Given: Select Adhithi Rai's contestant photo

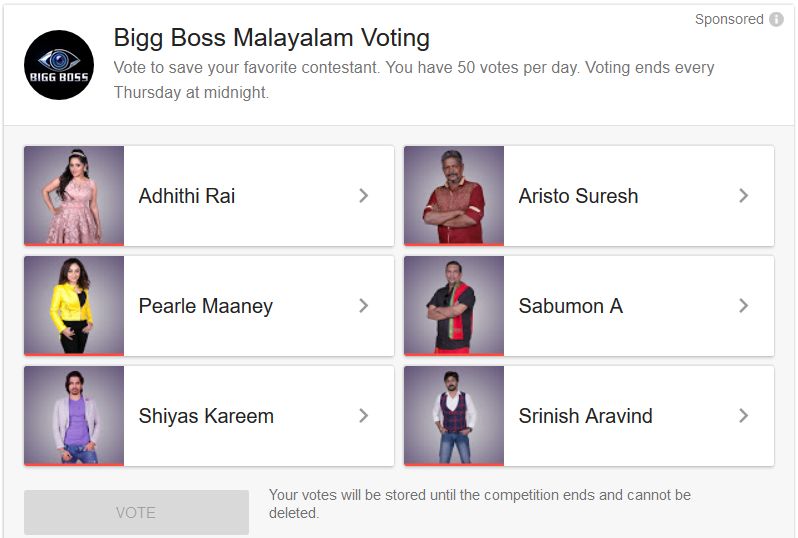Looking at the screenshot, I should (x=74, y=195).
